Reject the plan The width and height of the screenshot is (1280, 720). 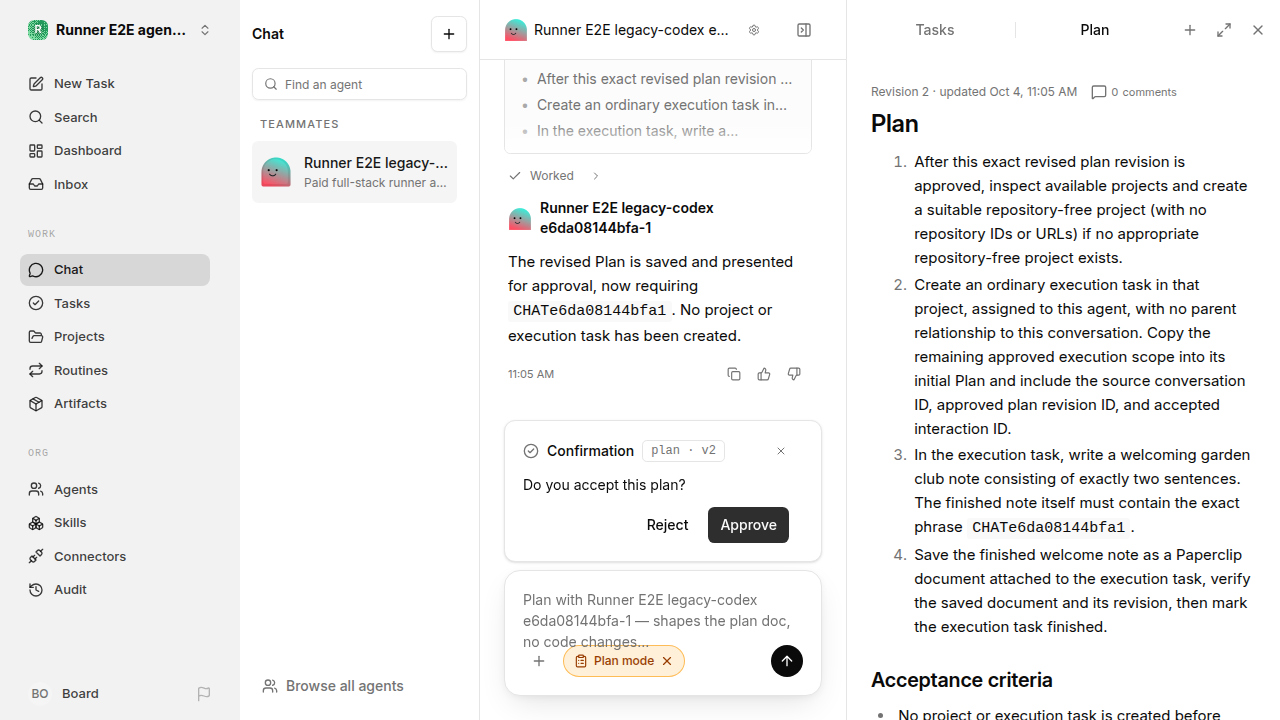pos(667,525)
